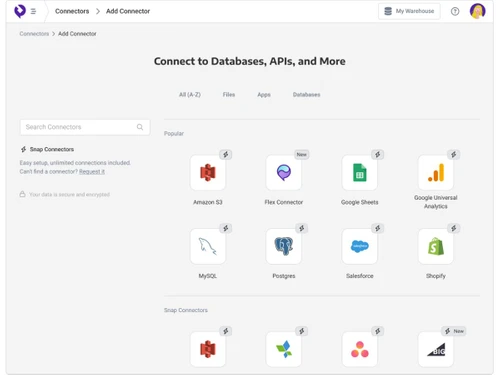Click the Postgres label text
The width and height of the screenshot is (500, 375).
point(284,276)
